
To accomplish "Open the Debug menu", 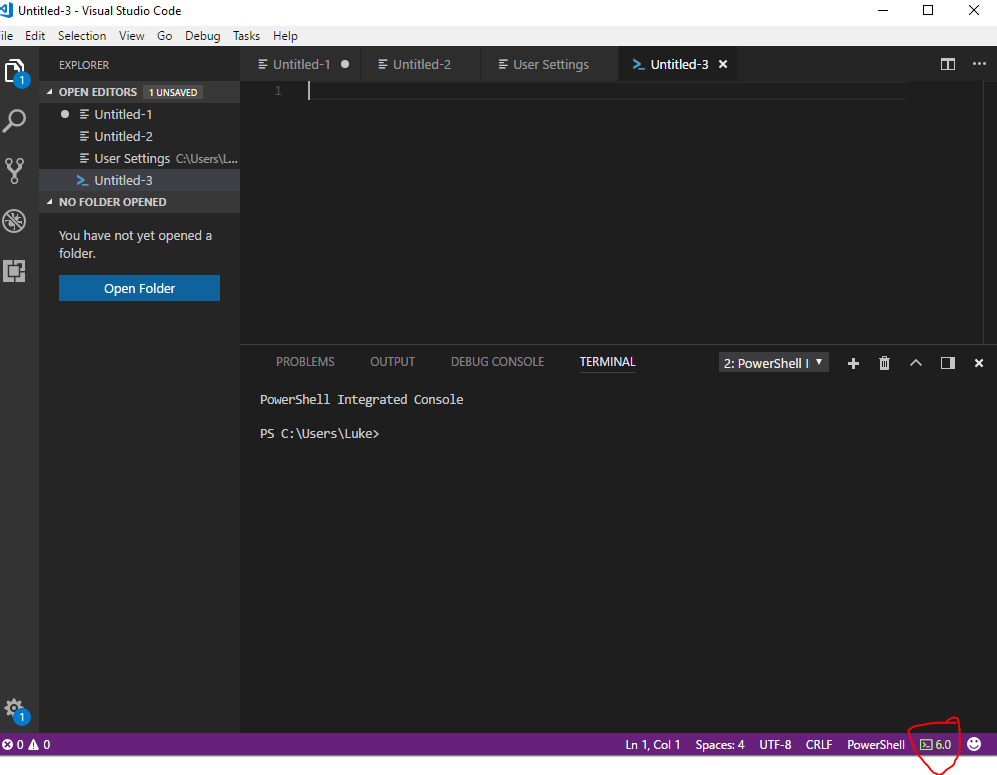I will 203,36.
